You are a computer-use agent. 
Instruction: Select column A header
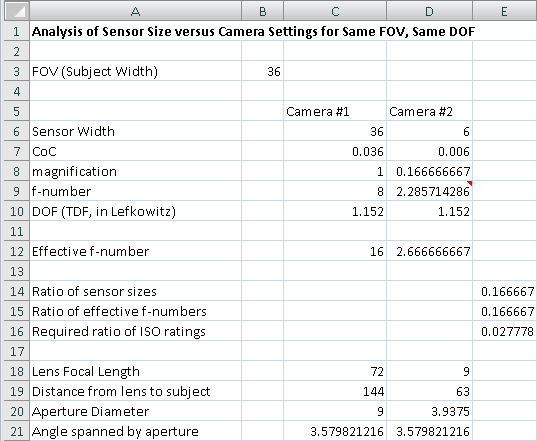tap(136, 11)
